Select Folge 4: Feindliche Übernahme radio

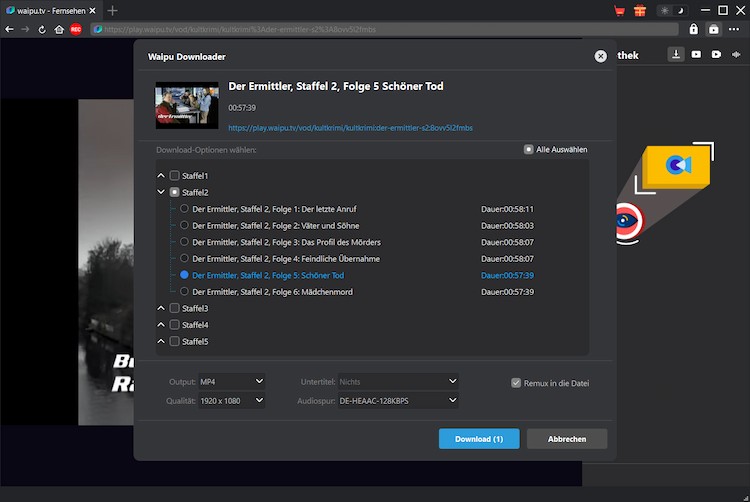pos(184,258)
